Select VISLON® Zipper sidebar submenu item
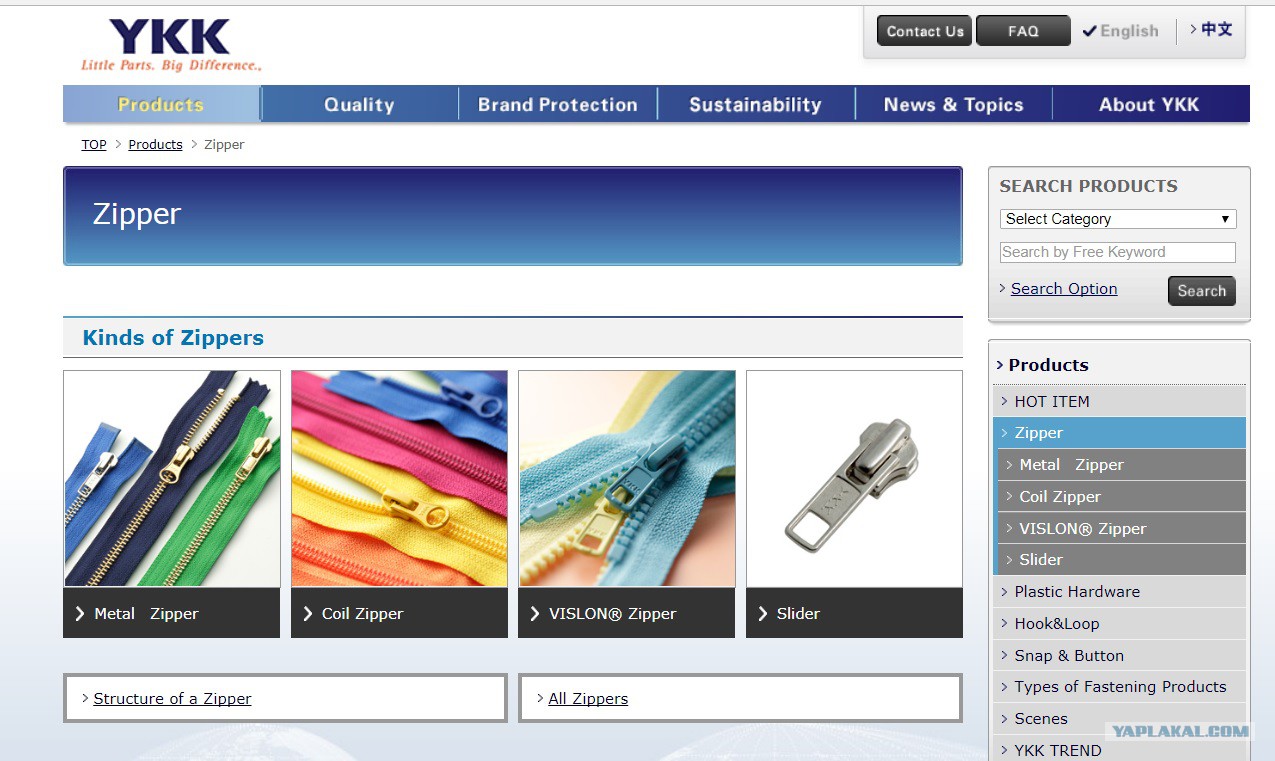 (x=1122, y=528)
